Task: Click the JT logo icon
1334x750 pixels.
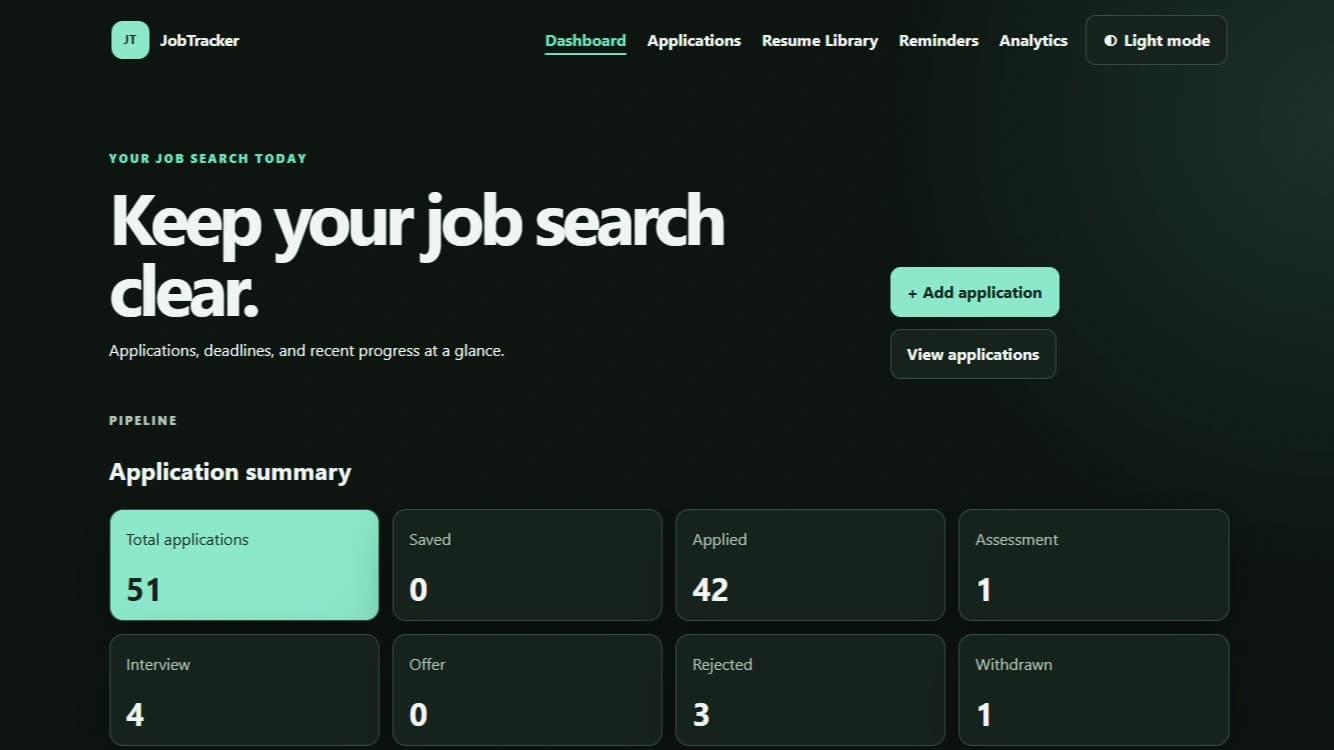Action: 130,40
